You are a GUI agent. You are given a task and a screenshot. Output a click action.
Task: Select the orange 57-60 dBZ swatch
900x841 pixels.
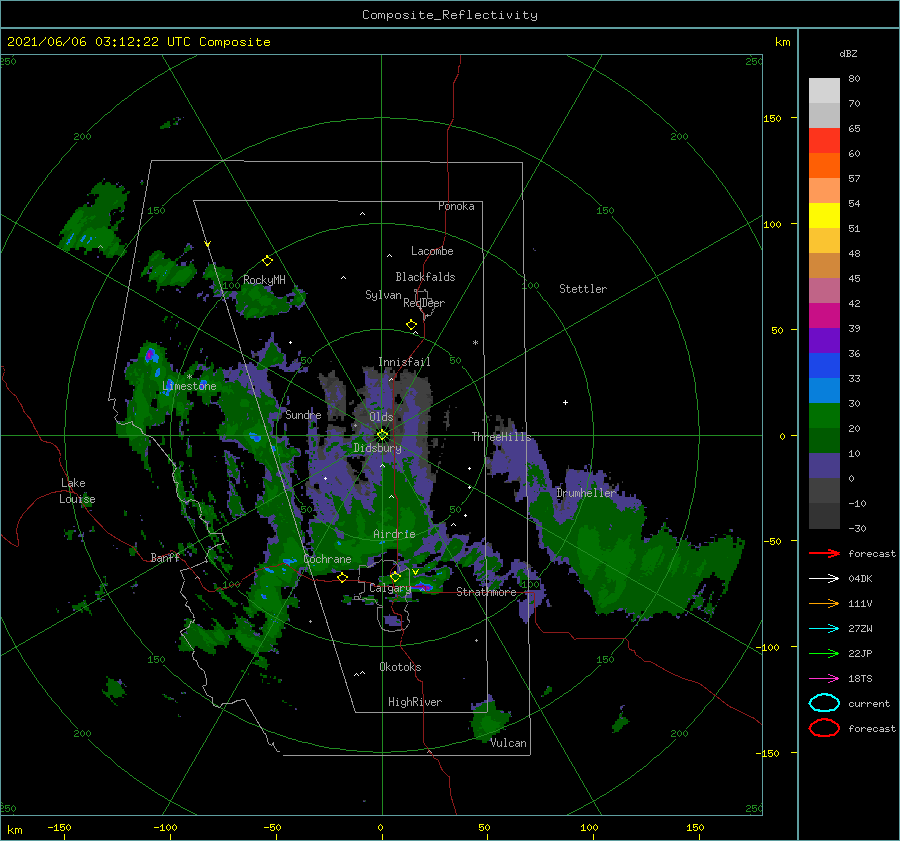pos(824,165)
